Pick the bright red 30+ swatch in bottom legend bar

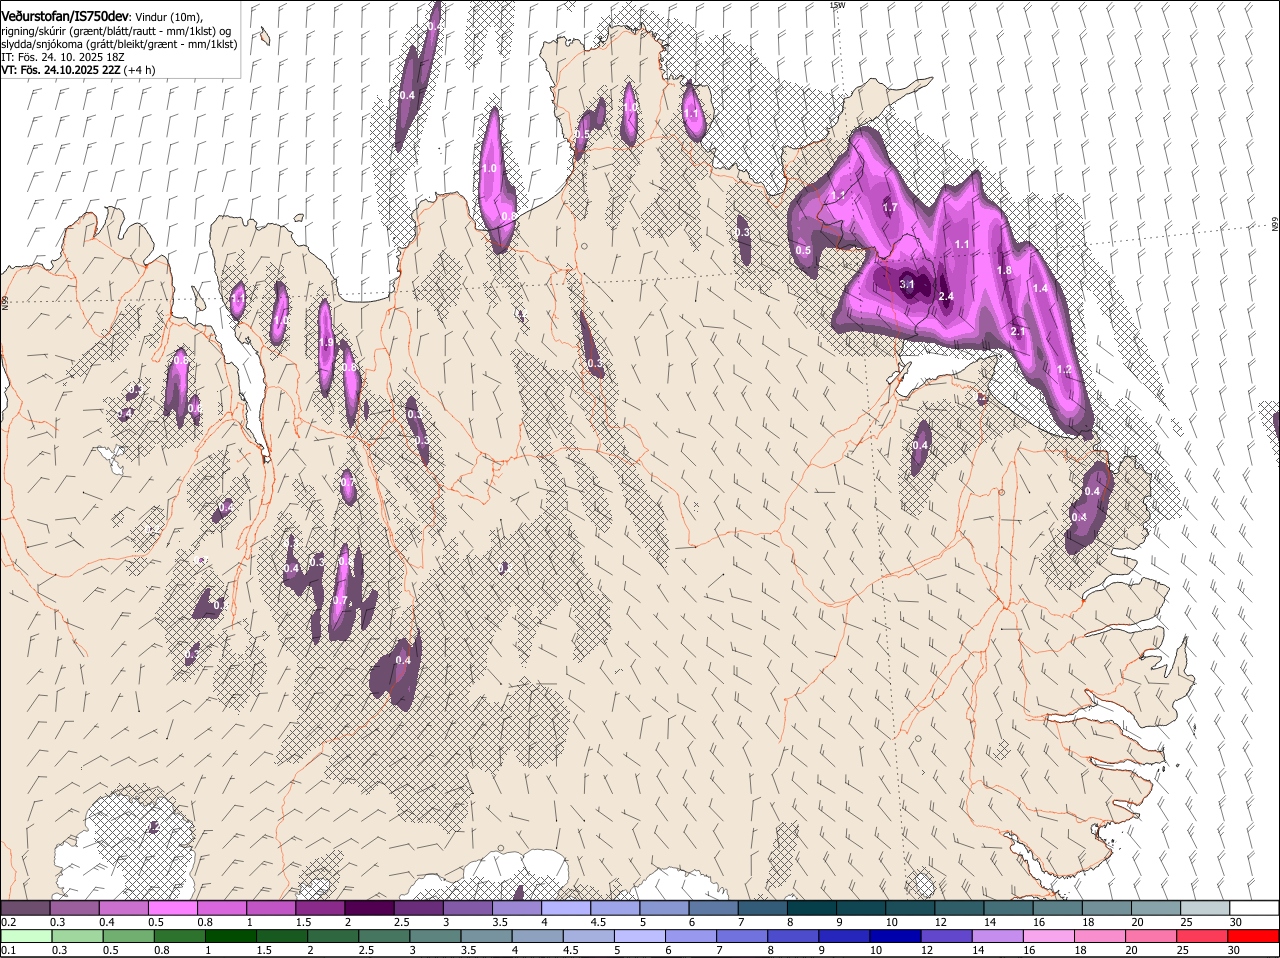pyautogui.click(x=1255, y=936)
